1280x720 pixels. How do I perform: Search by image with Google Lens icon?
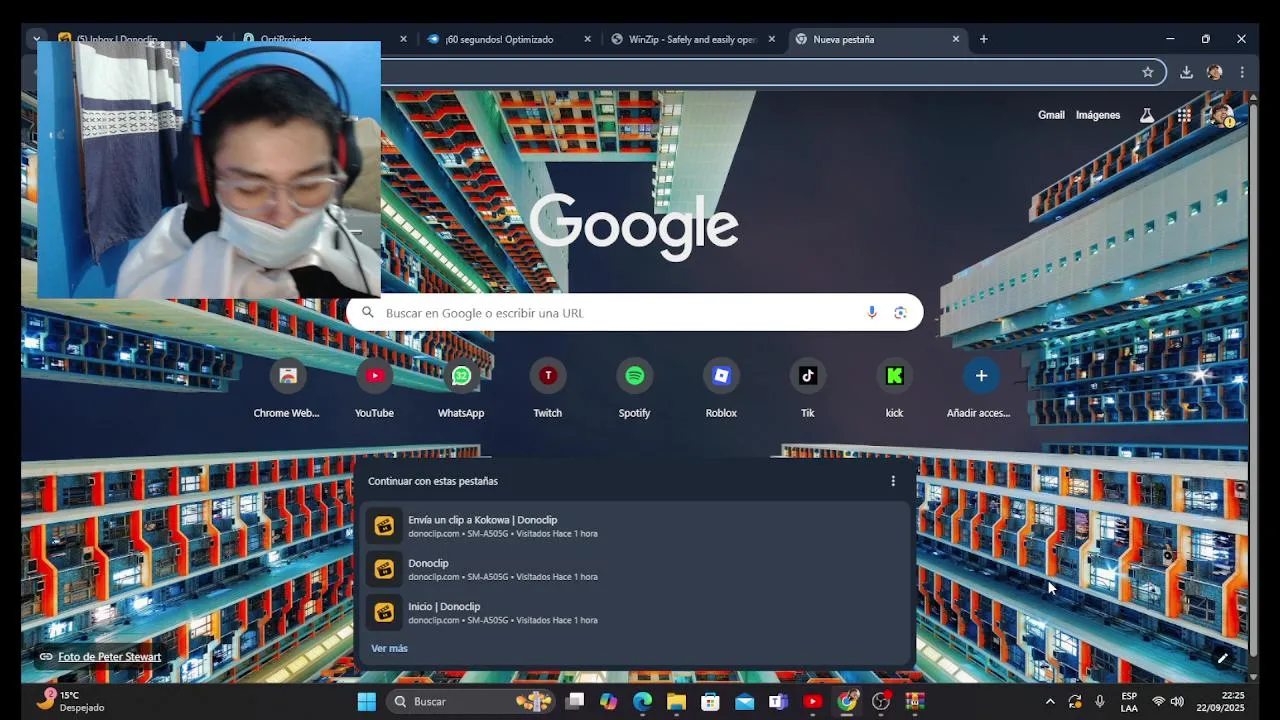pyautogui.click(x=900, y=313)
